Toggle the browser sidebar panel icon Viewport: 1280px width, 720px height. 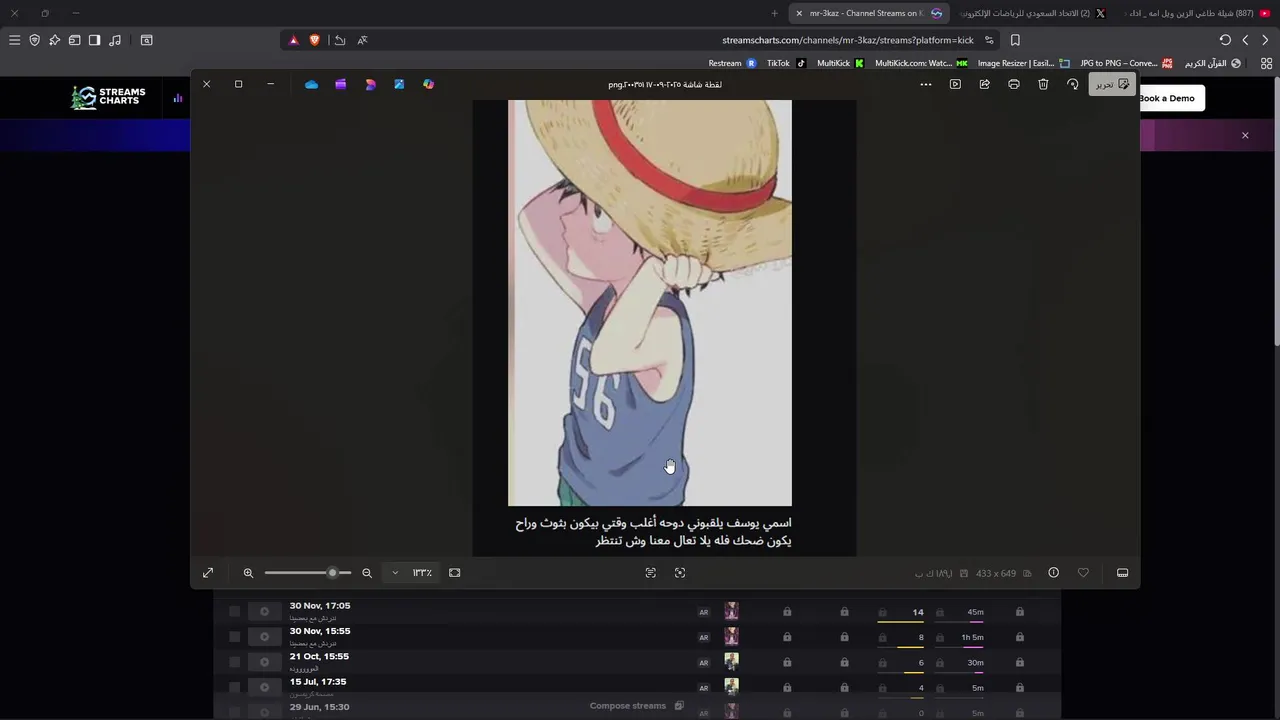point(94,40)
